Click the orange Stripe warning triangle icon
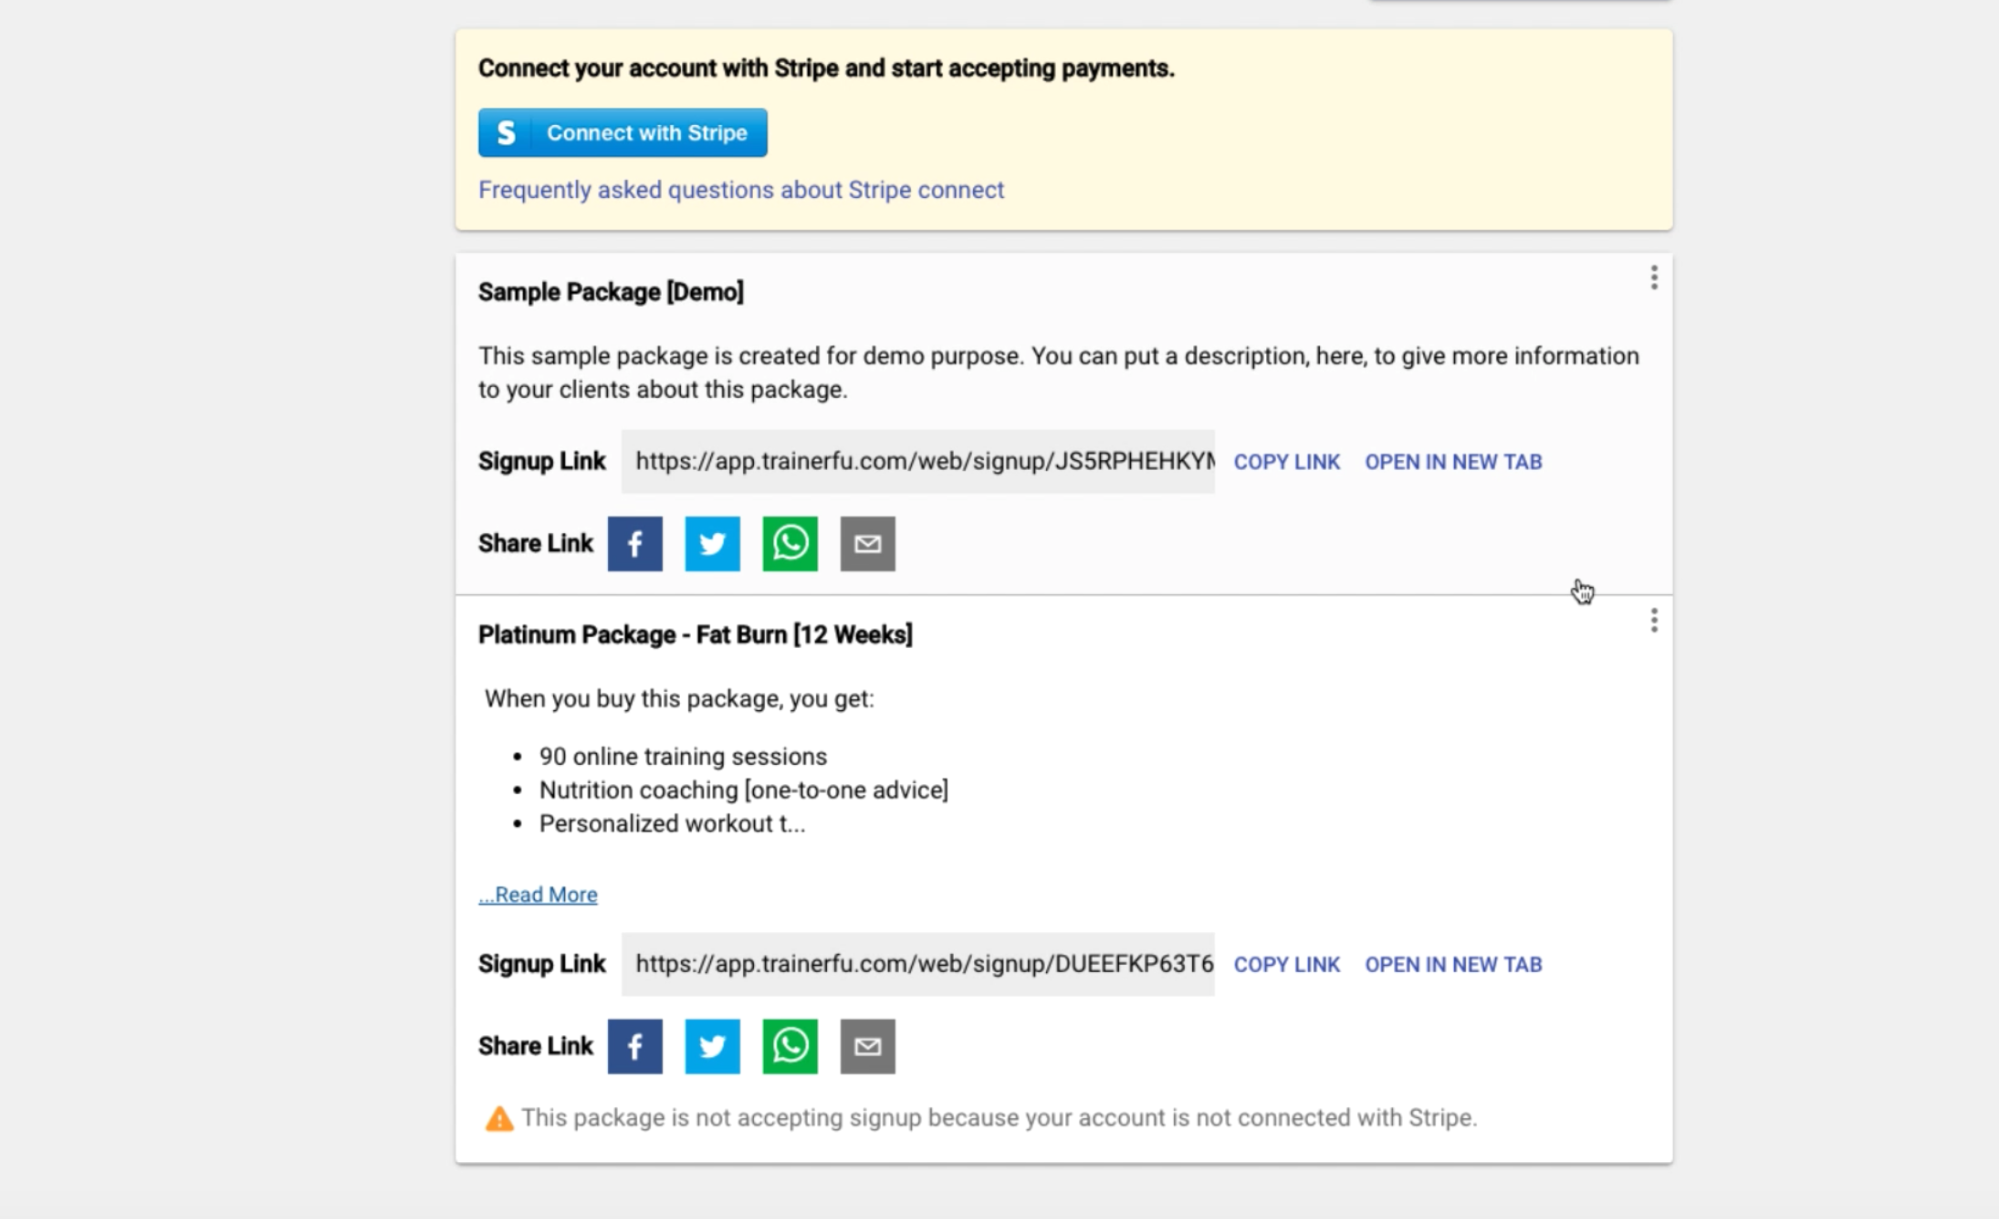The image size is (1999, 1220). pyautogui.click(x=499, y=1119)
